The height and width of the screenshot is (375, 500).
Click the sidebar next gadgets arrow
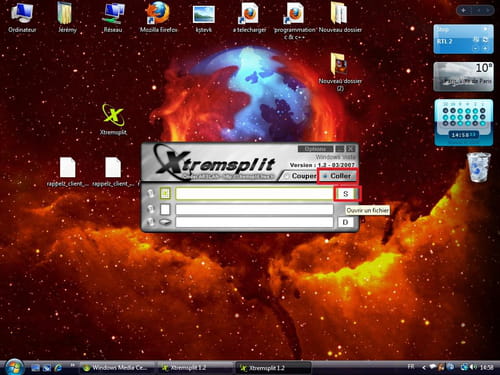[x=488, y=10]
